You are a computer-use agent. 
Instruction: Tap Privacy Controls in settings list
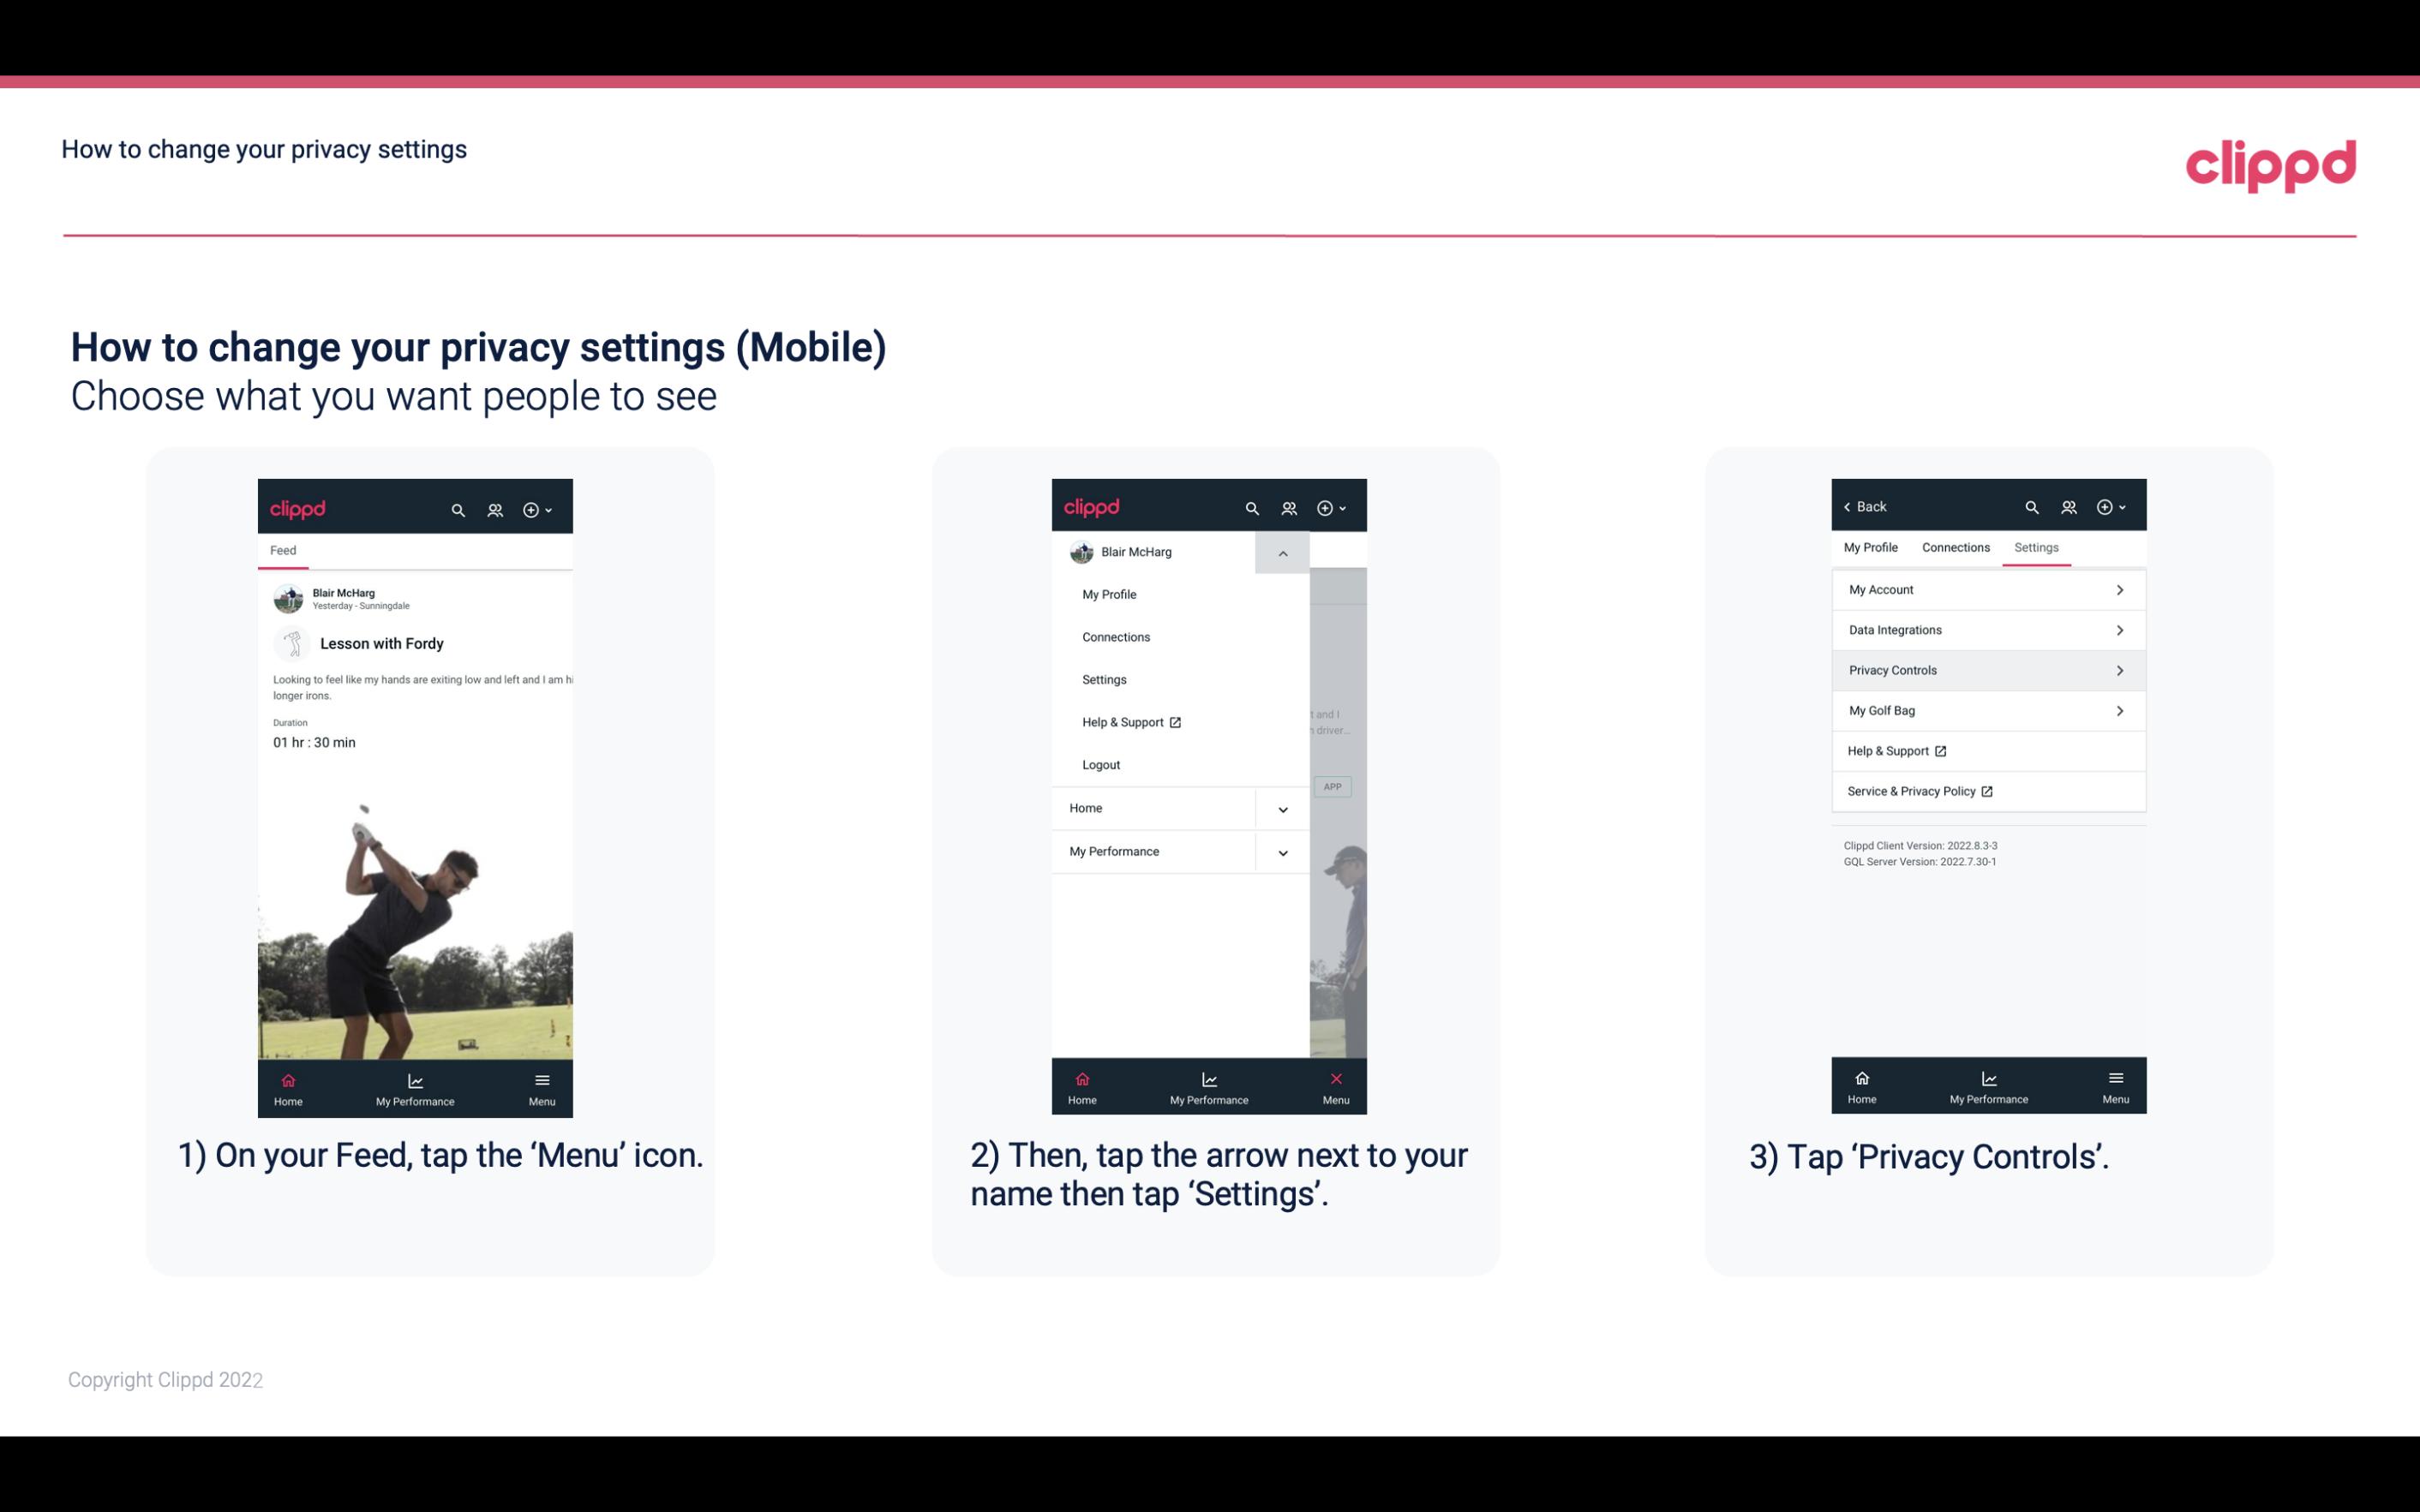[1986, 669]
